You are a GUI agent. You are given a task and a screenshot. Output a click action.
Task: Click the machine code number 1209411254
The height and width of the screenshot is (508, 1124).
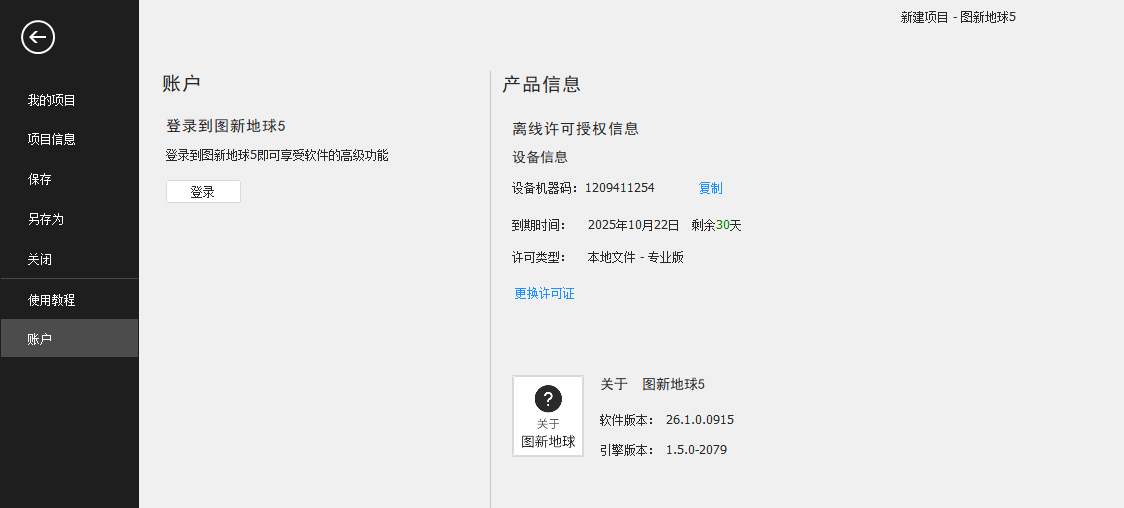click(x=620, y=188)
